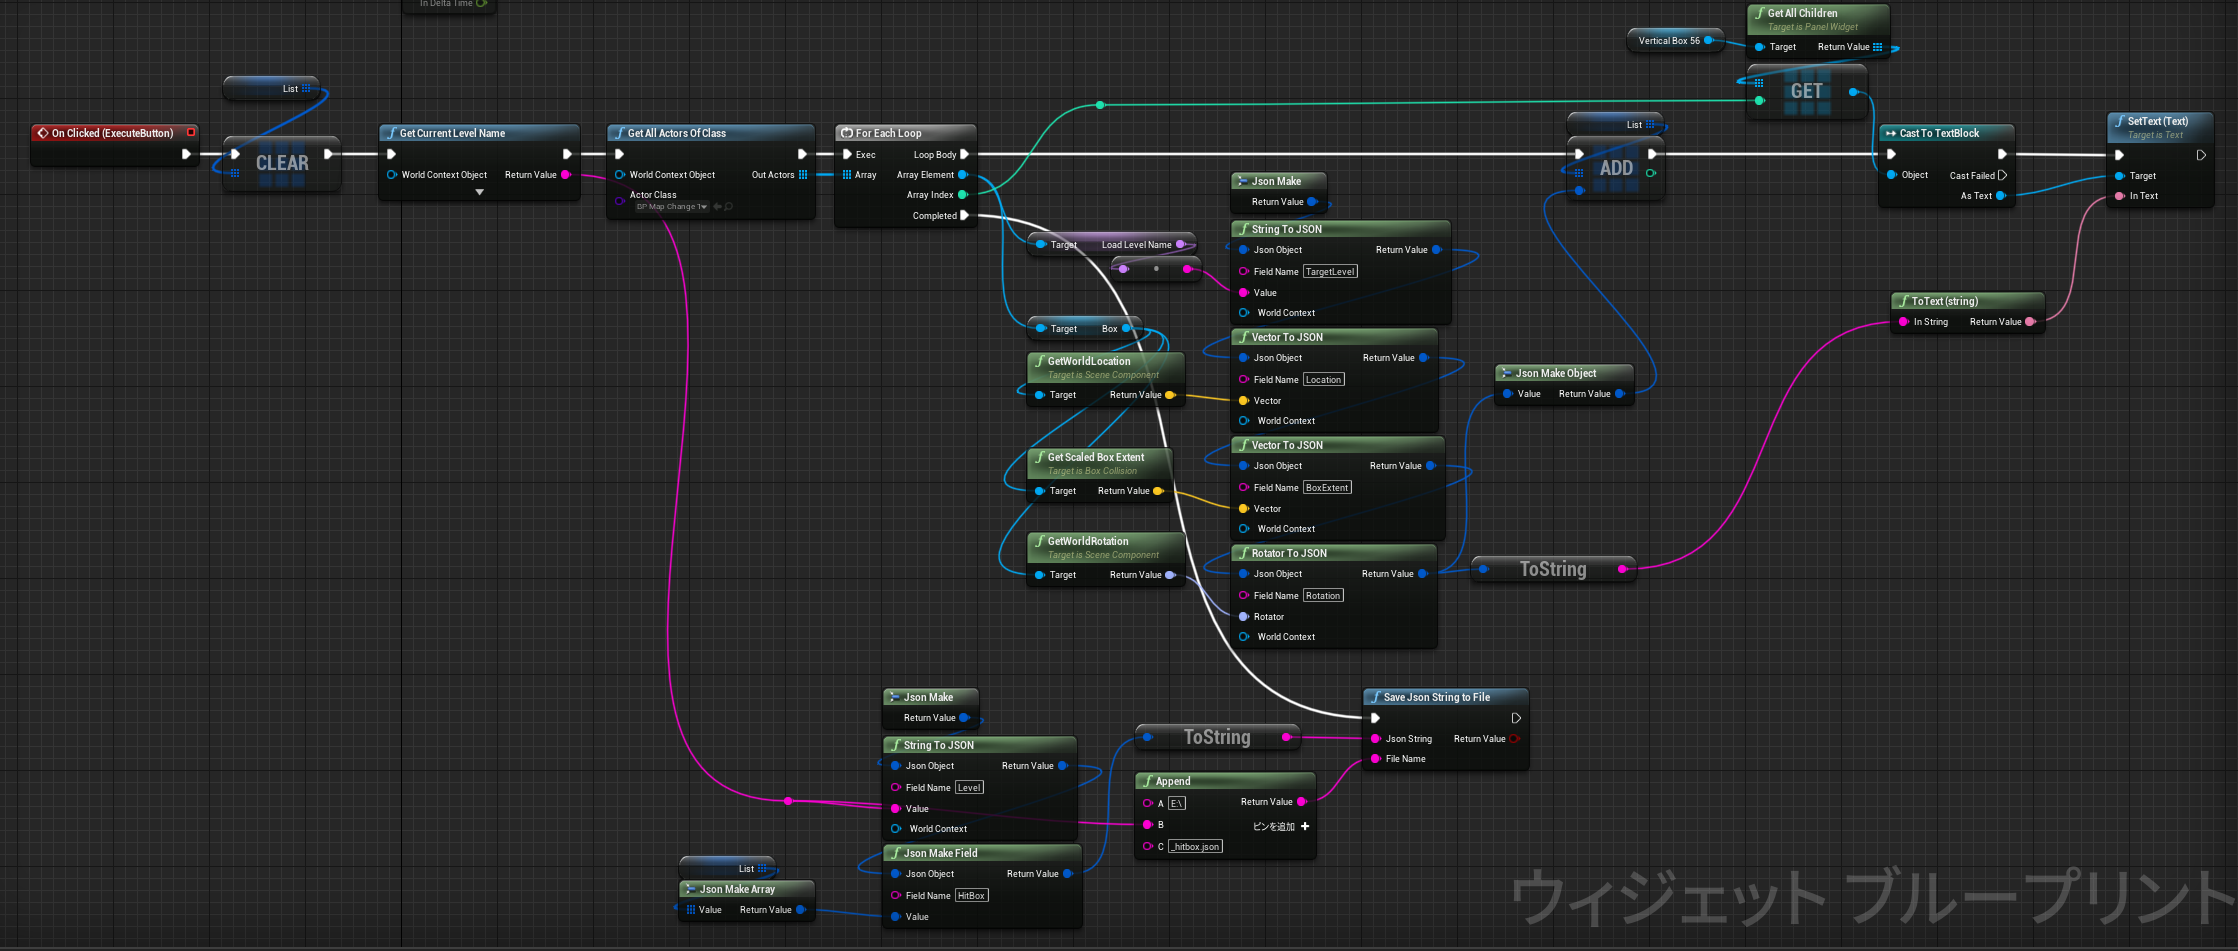Click Target pin of GetWorldRotation
This screenshot has width=2238, height=951.
(x=1040, y=575)
